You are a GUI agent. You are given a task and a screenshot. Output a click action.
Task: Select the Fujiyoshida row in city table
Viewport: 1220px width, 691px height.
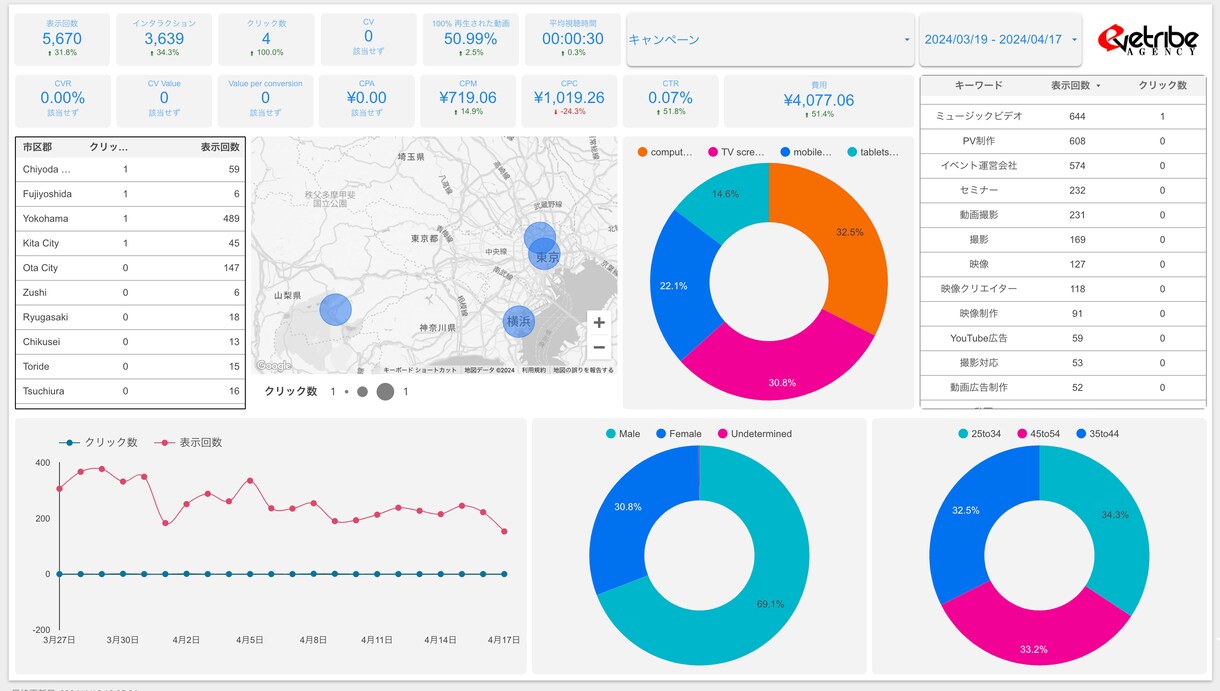[x=131, y=194]
